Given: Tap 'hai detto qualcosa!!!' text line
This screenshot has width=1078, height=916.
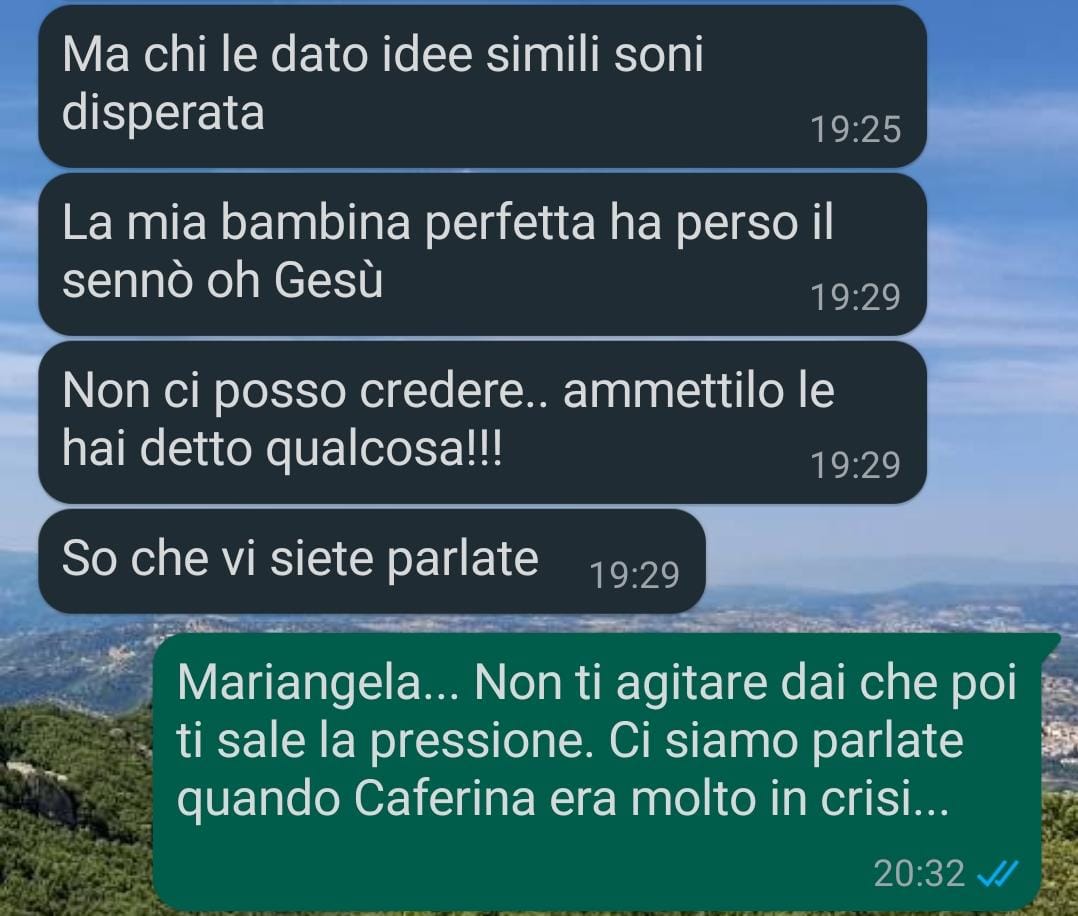Looking at the screenshot, I should [282, 448].
